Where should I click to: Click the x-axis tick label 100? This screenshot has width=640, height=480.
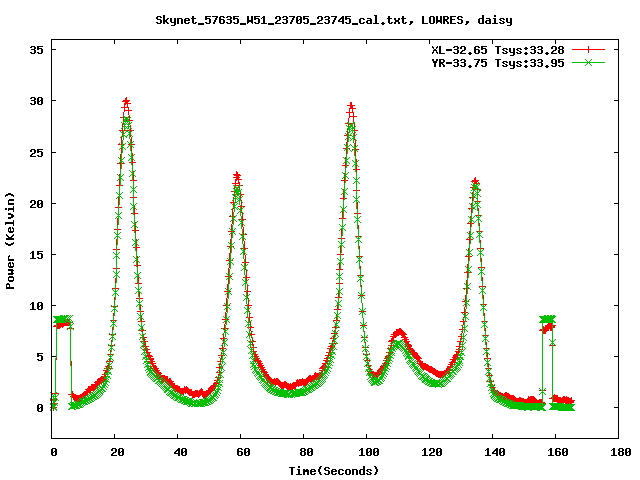369,452
